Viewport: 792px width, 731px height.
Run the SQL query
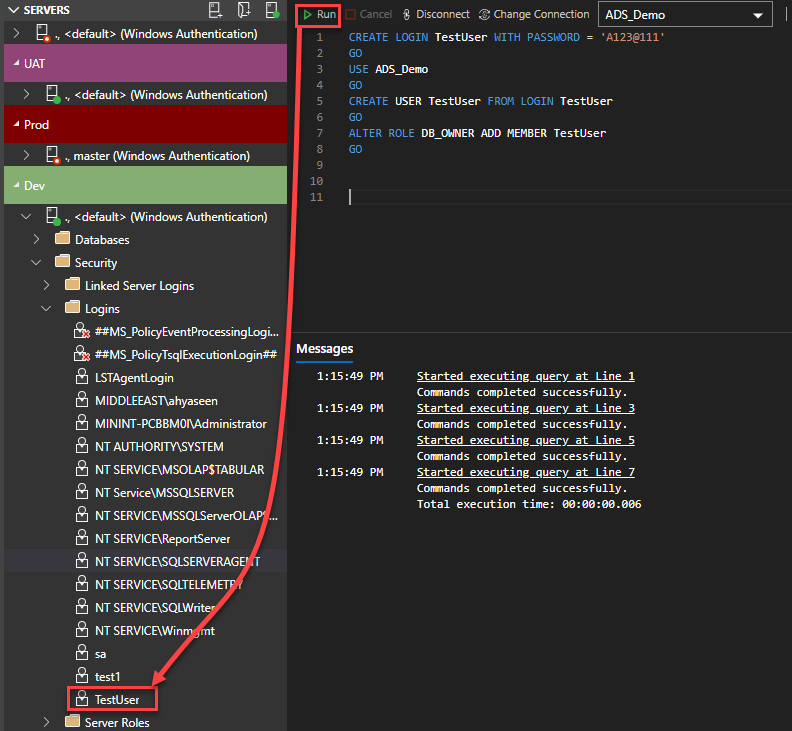click(x=319, y=15)
